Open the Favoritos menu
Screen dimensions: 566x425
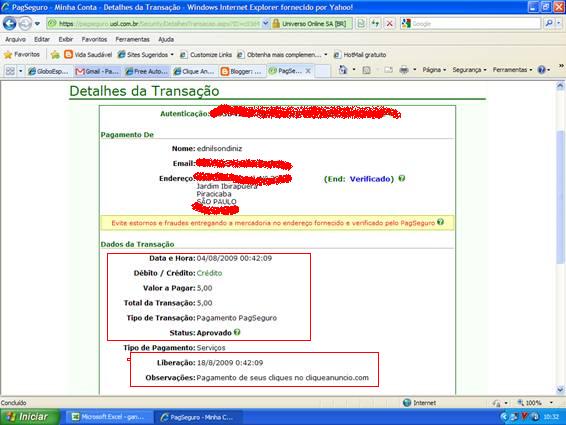[x=94, y=39]
